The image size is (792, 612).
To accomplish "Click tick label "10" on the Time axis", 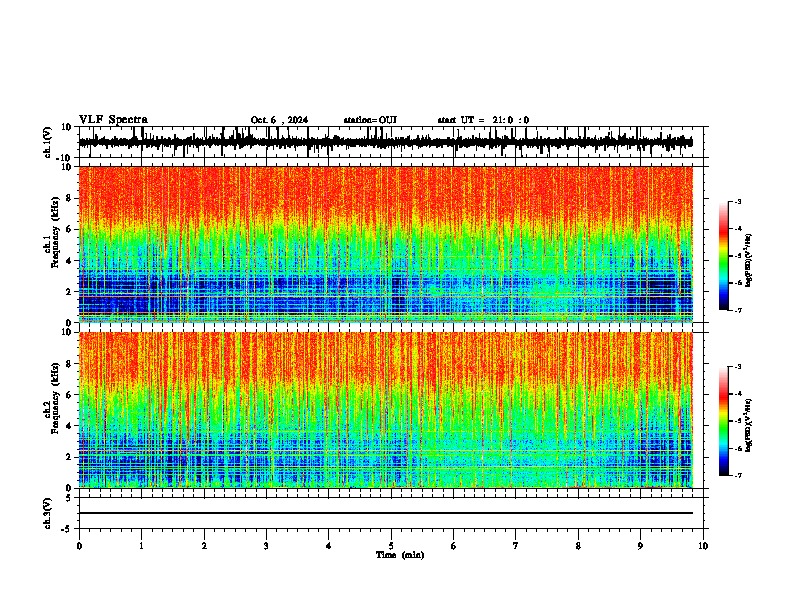I will (x=703, y=546).
